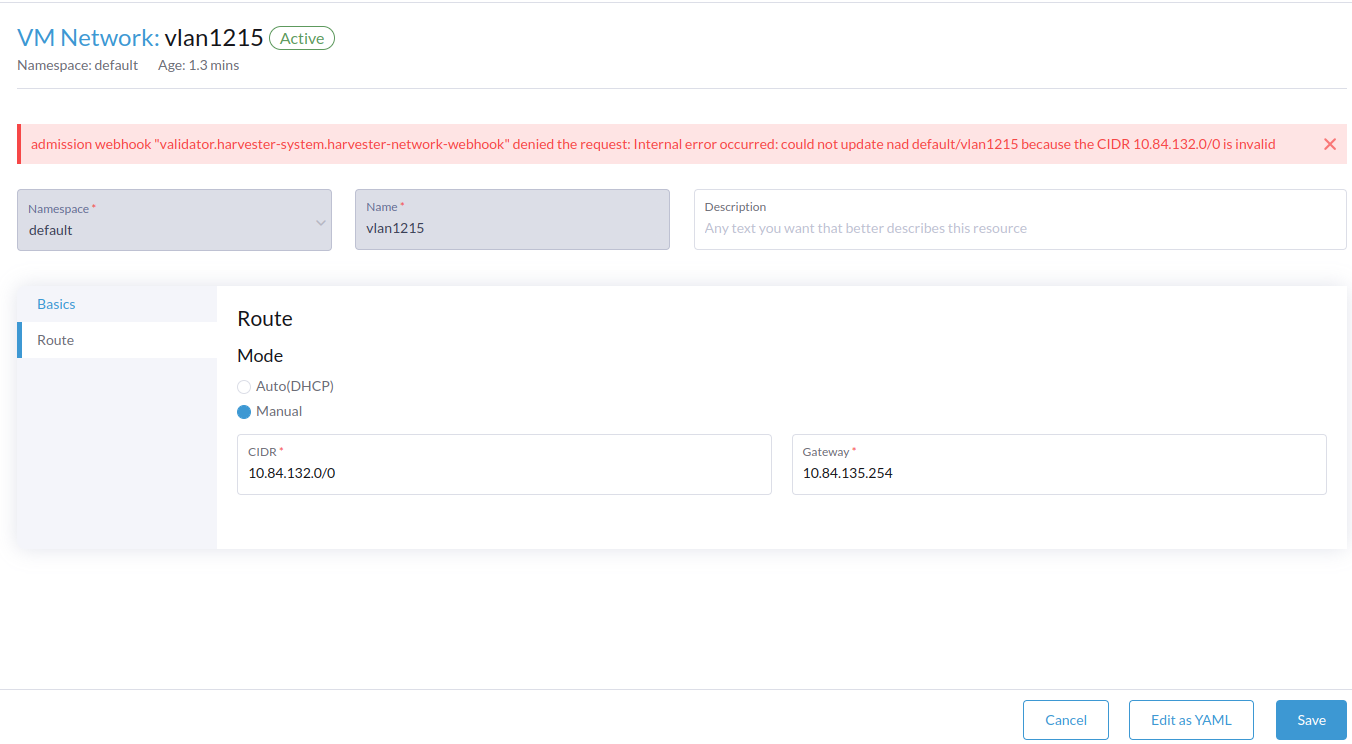Switch to the Route tab
The image size is (1352, 744).
point(55,339)
